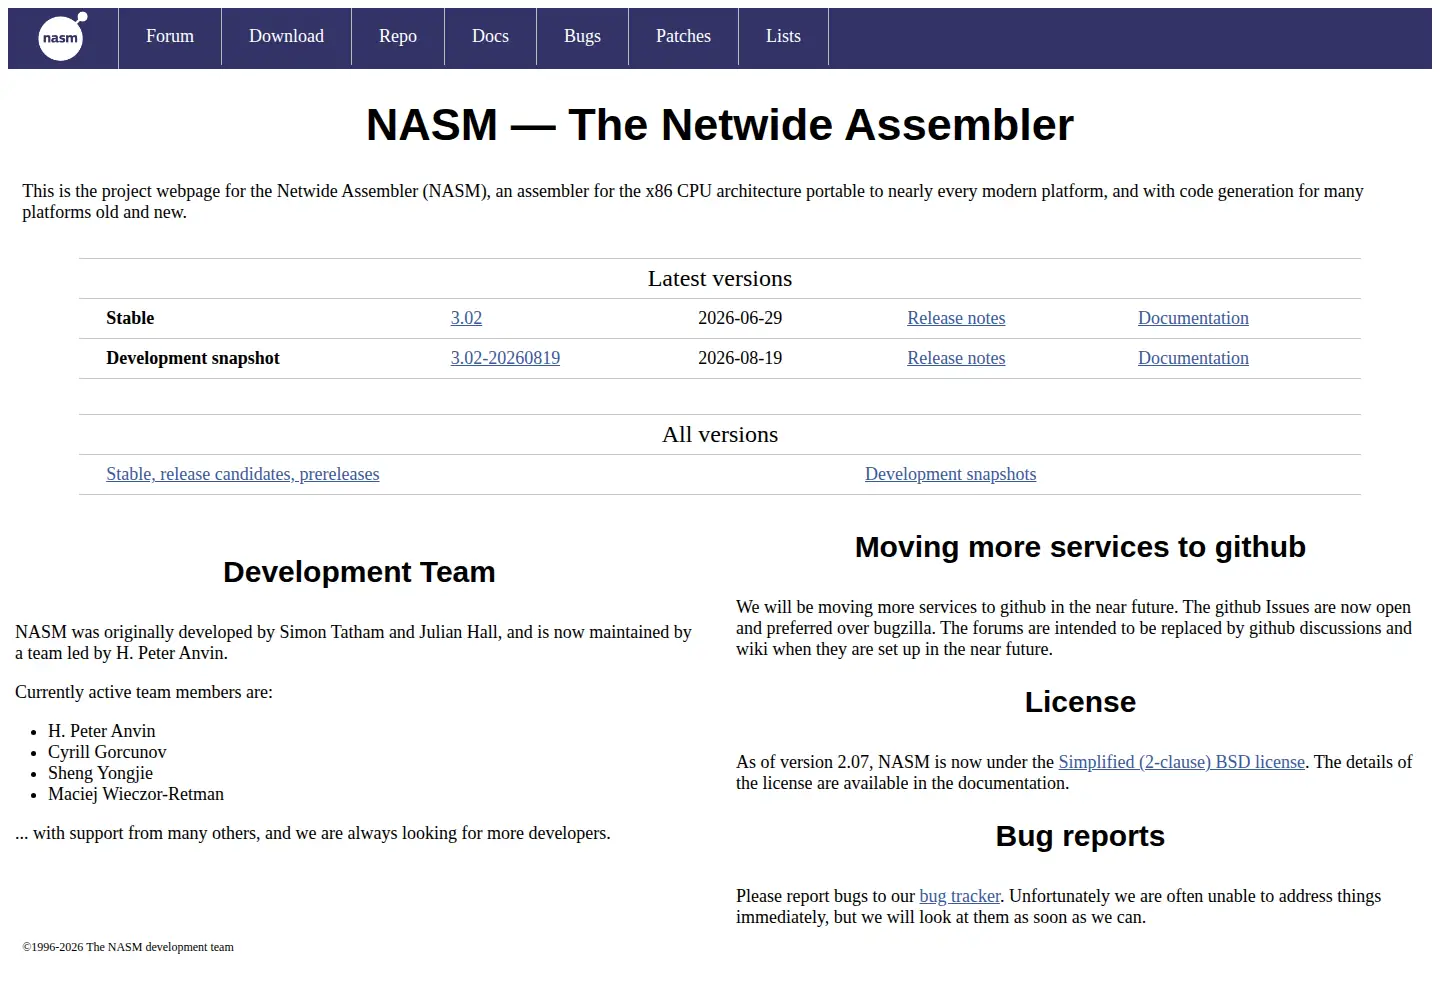Click the 'Development Team' heading
The image size is (1440, 1000).
(359, 572)
